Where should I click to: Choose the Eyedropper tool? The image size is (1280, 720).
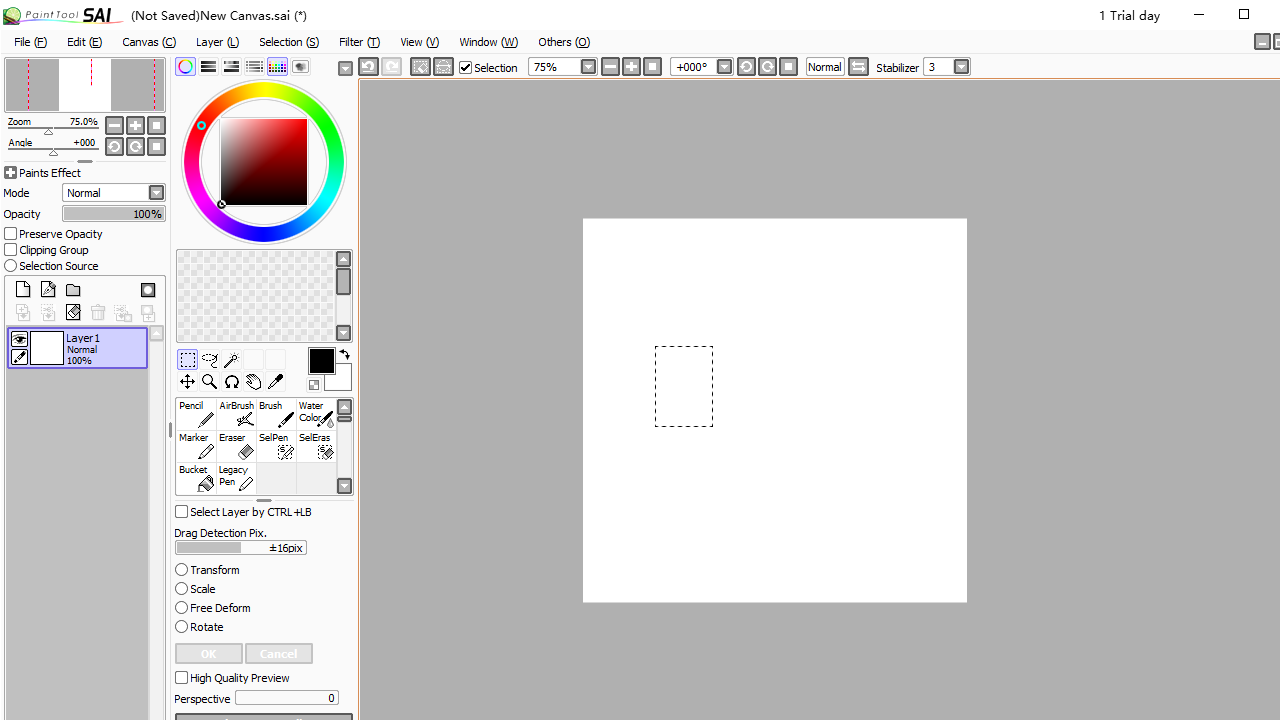point(275,381)
